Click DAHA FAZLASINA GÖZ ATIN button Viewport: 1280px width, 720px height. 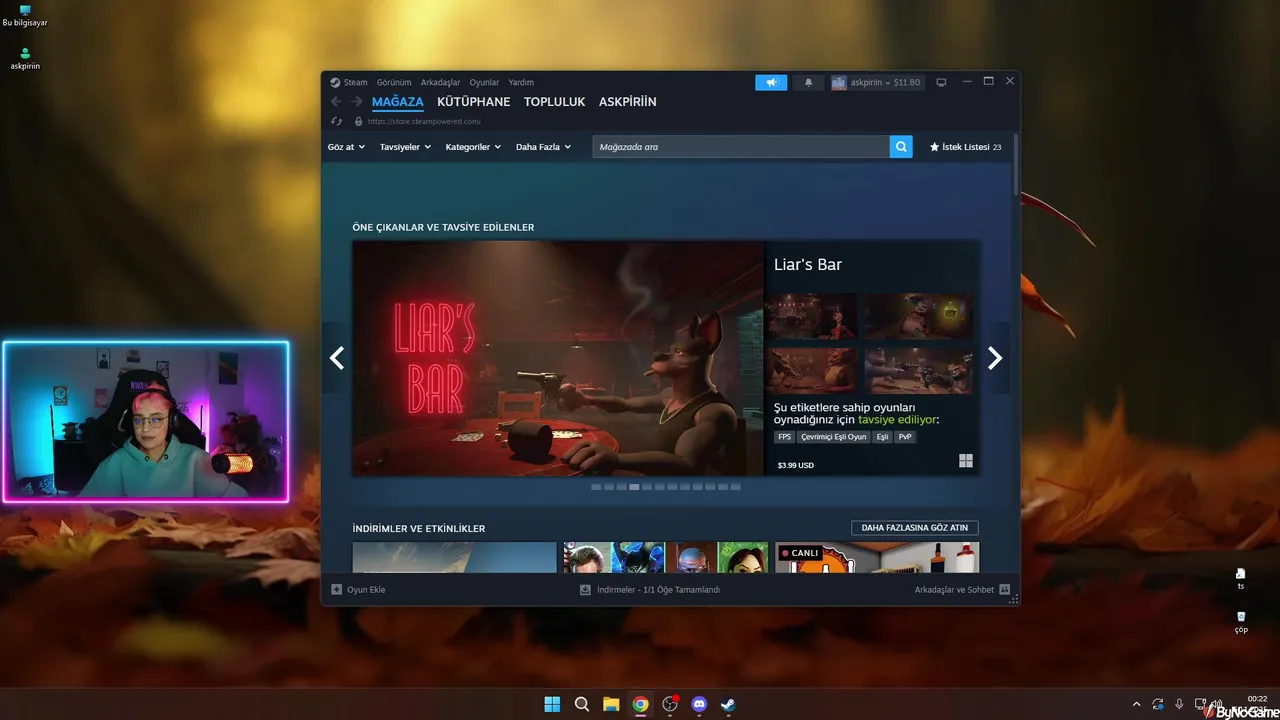click(x=915, y=528)
